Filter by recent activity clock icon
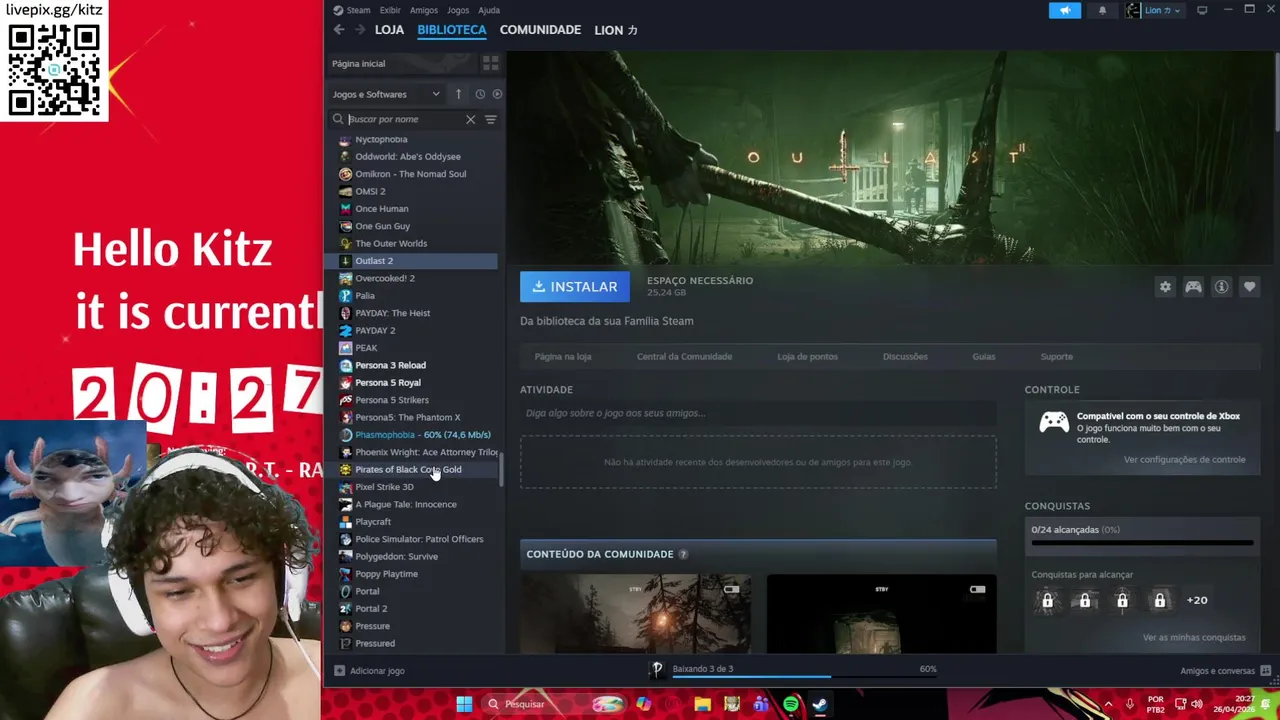 tap(480, 94)
